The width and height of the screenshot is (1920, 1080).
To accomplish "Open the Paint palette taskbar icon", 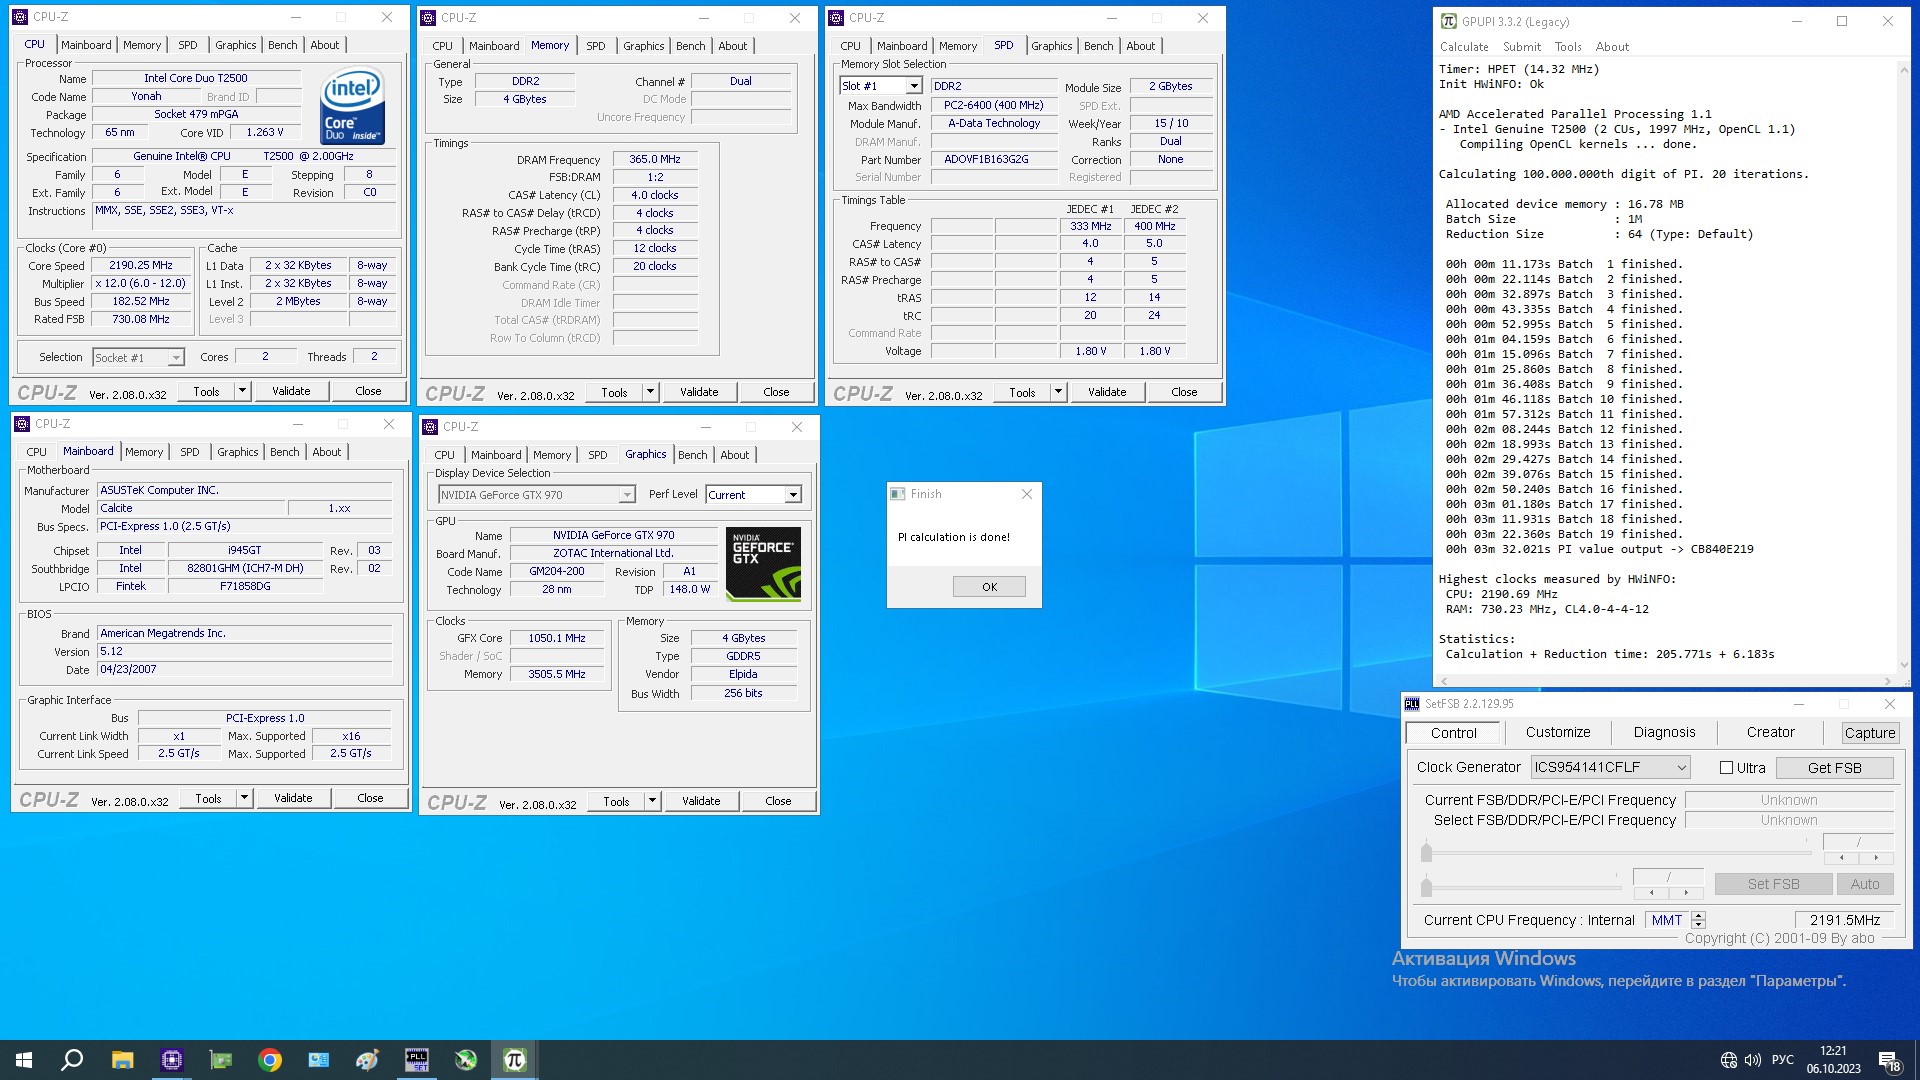I will [368, 1059].
